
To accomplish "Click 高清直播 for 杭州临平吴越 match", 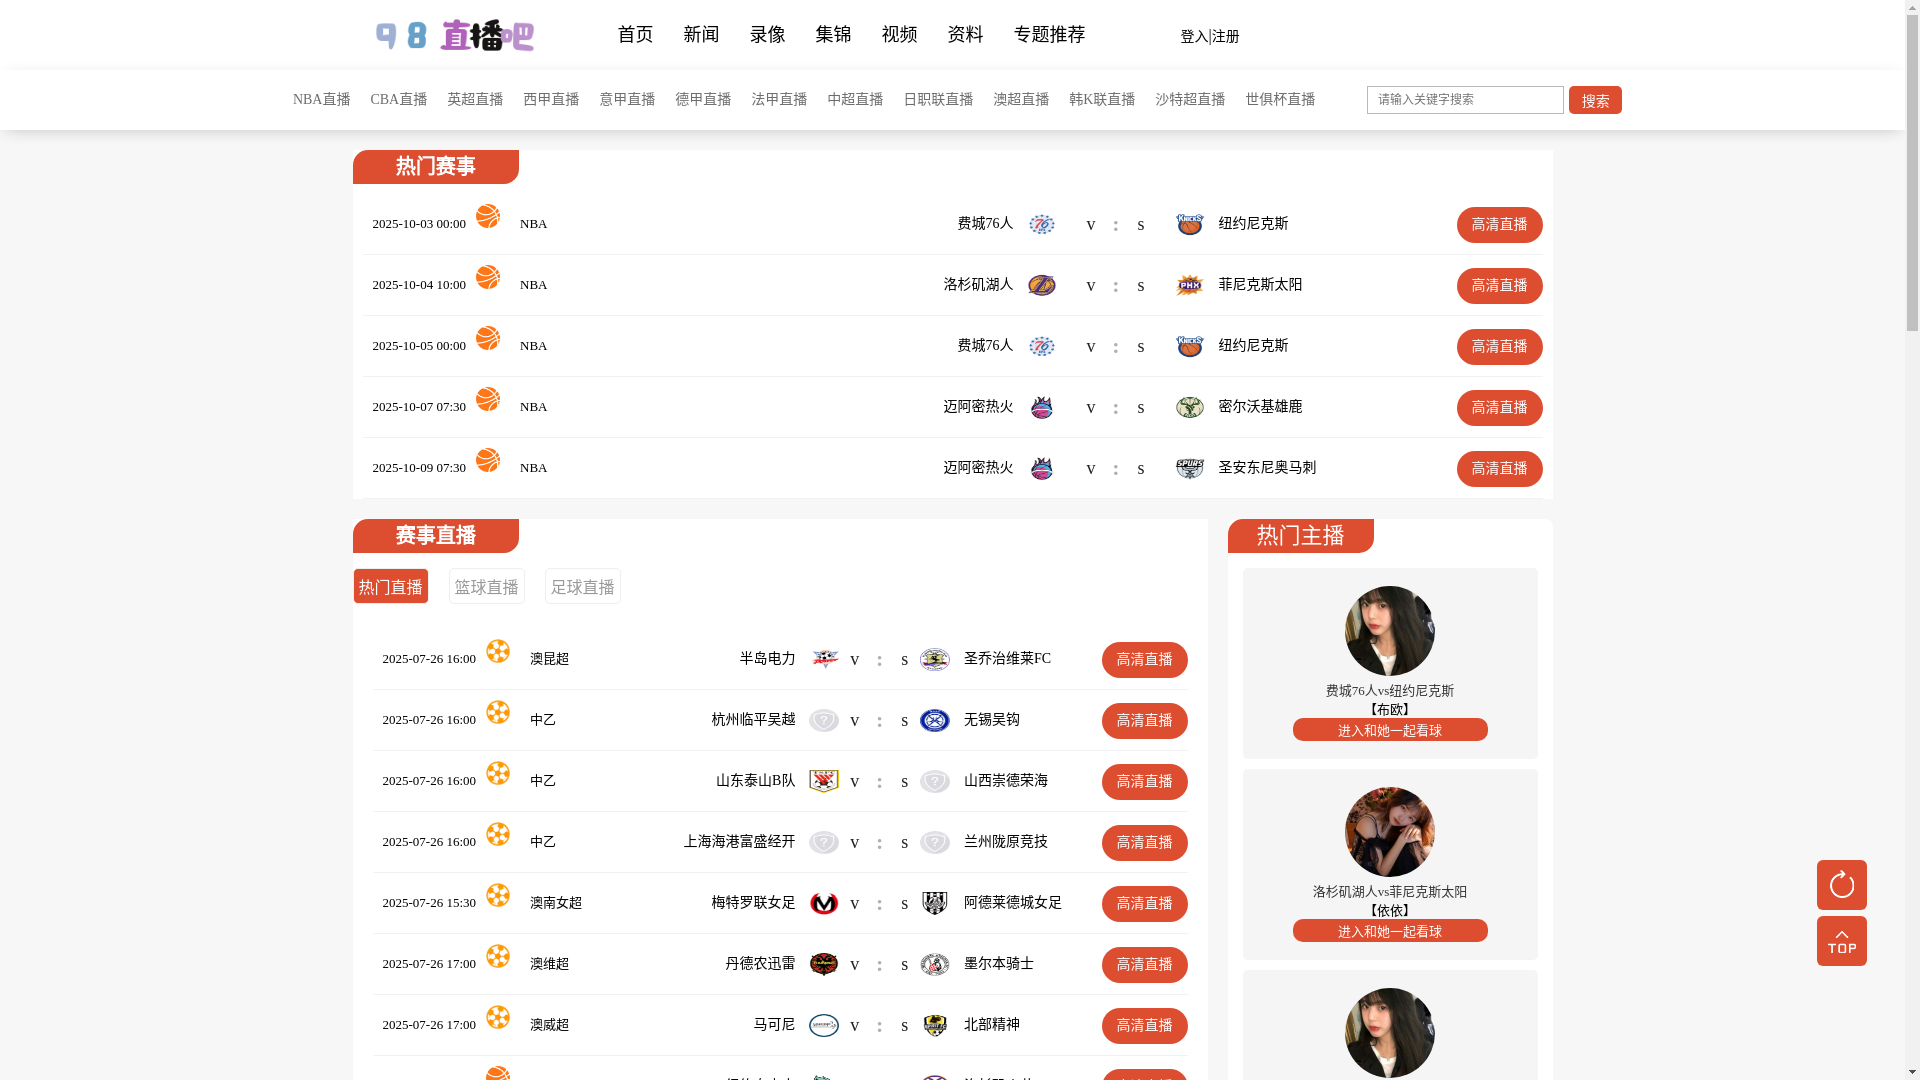I will (x=1144, y=721).
